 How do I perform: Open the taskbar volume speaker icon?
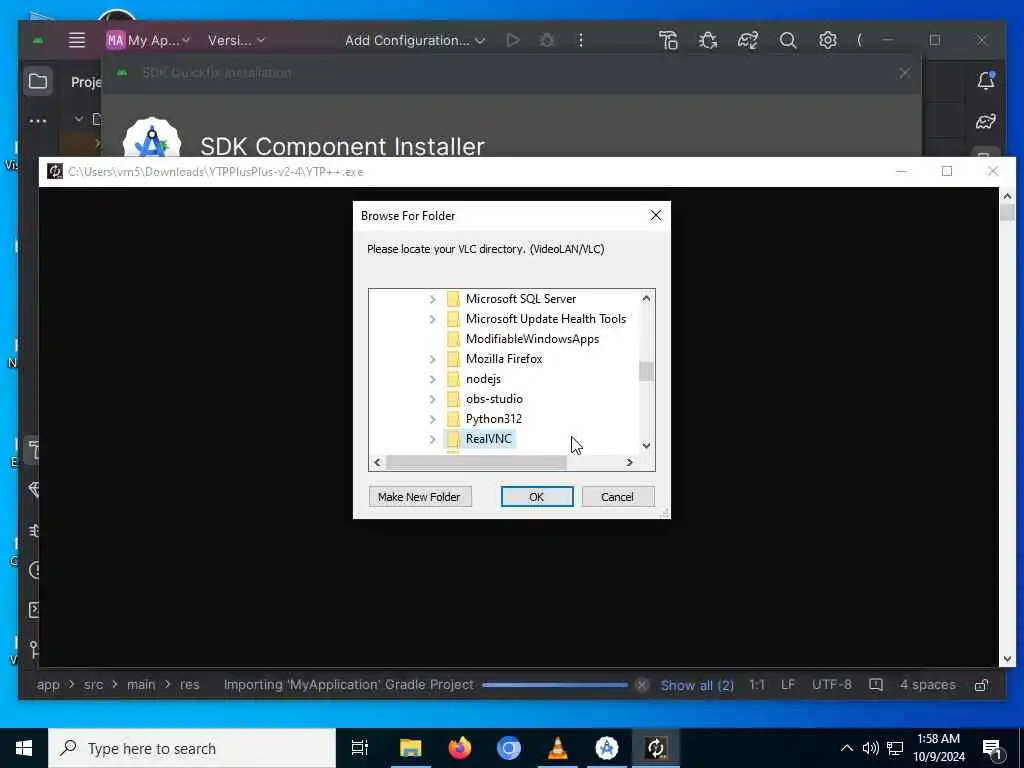tap(870, 748)
